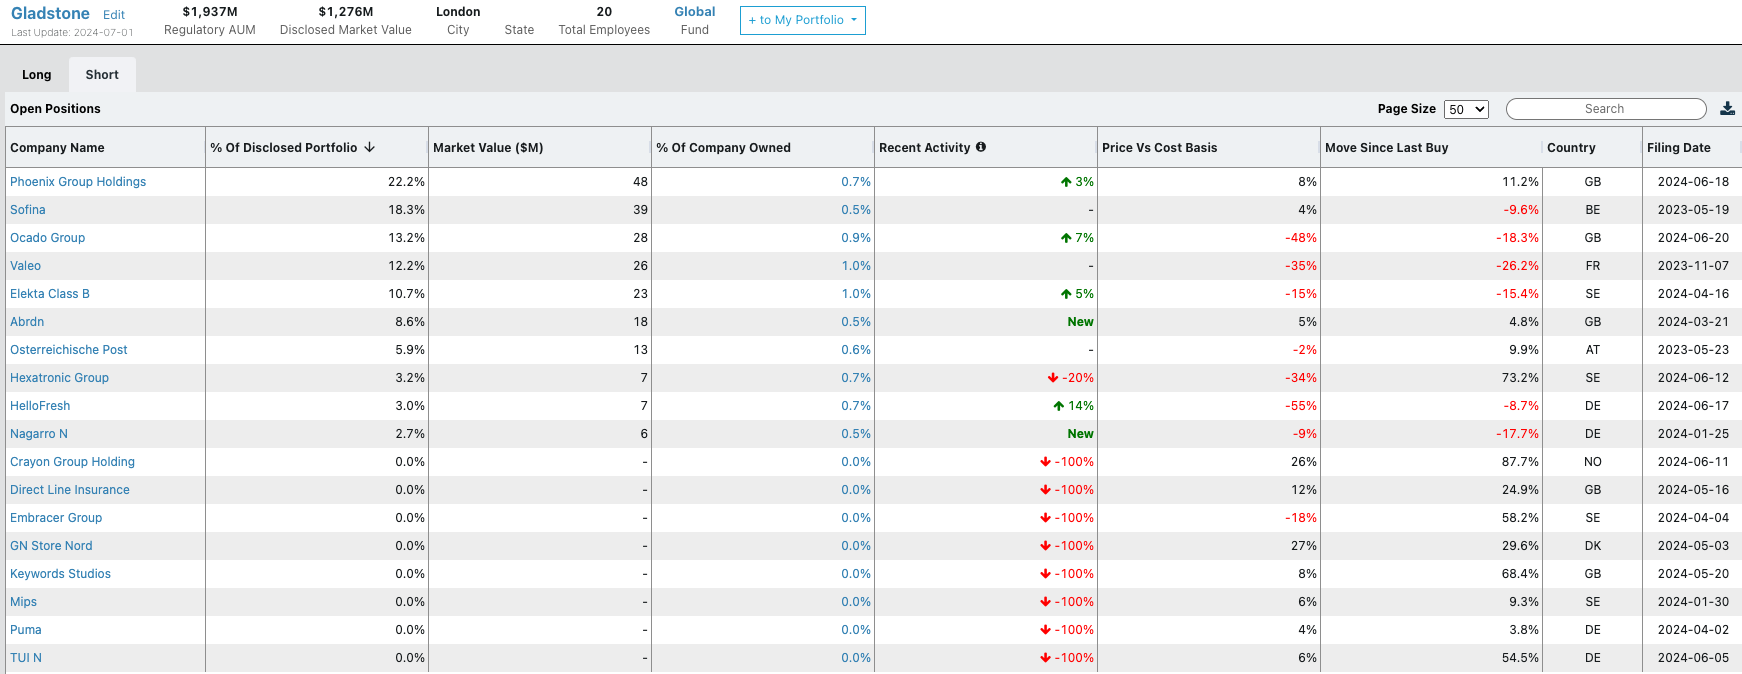1742x674 pixels.
Task: Switch to the Long tab
Action: pos(37,75)
